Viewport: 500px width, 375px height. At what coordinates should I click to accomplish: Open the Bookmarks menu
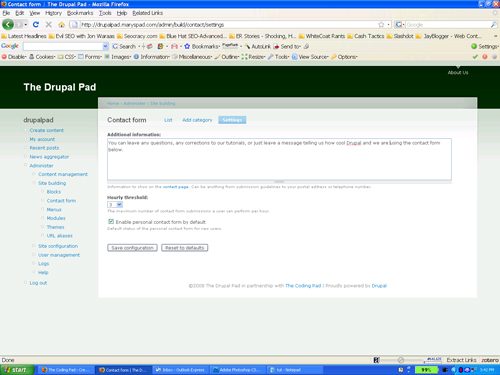(x=80, y=13)
